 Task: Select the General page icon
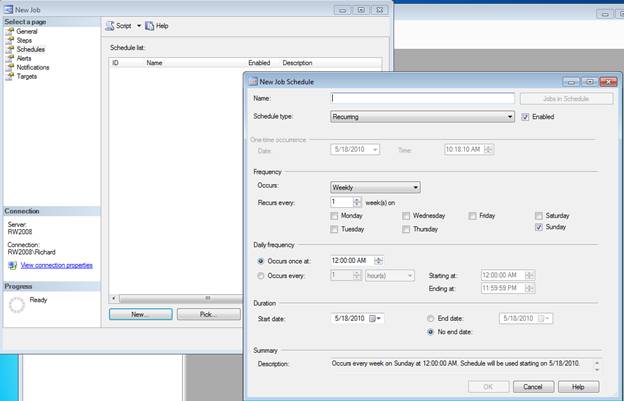pos(10,32)
